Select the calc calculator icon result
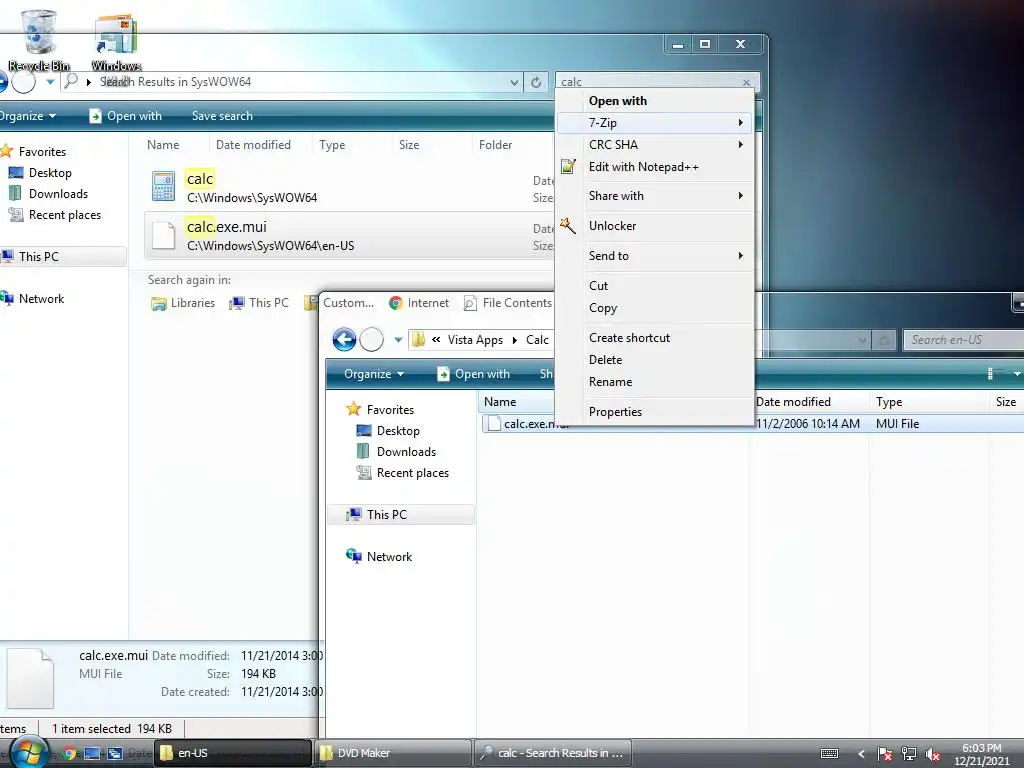 (163, 186)
